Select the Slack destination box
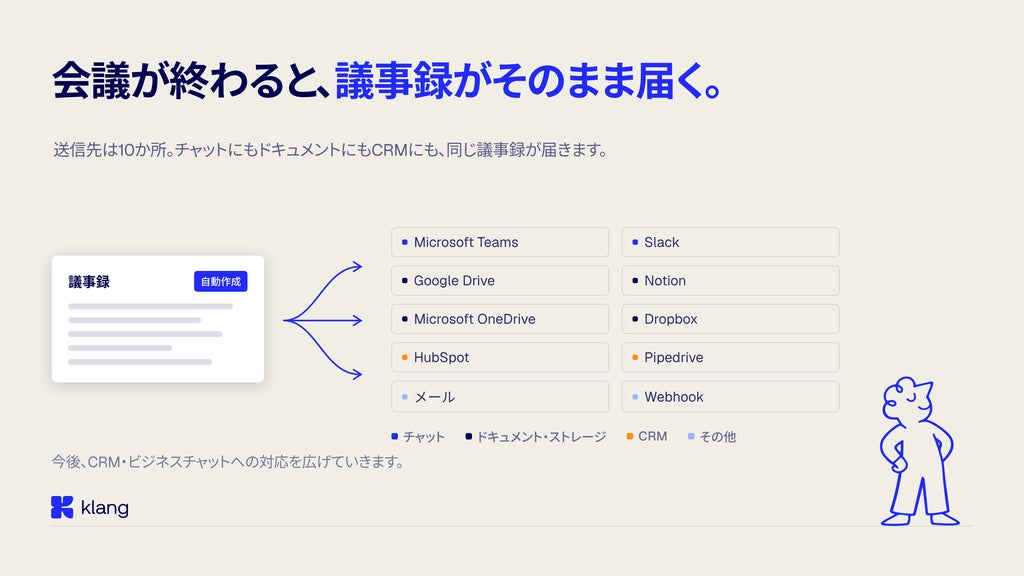Image resolution: width=1024 pixels, height=576 pixels. point(730,242)
